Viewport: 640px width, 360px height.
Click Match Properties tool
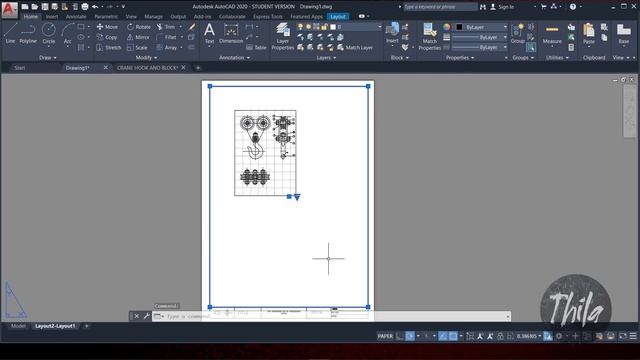click(429, 37)
